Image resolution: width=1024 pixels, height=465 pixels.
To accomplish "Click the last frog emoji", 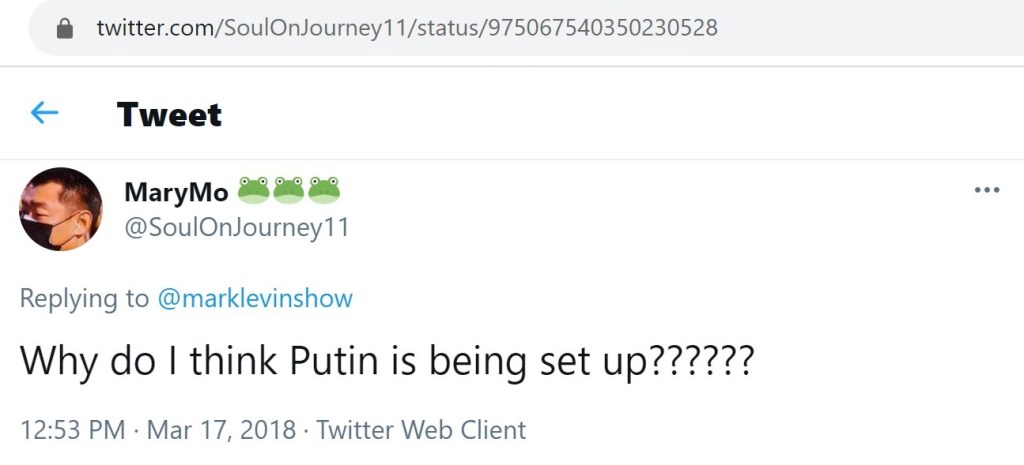I will [x=324, y=189].
